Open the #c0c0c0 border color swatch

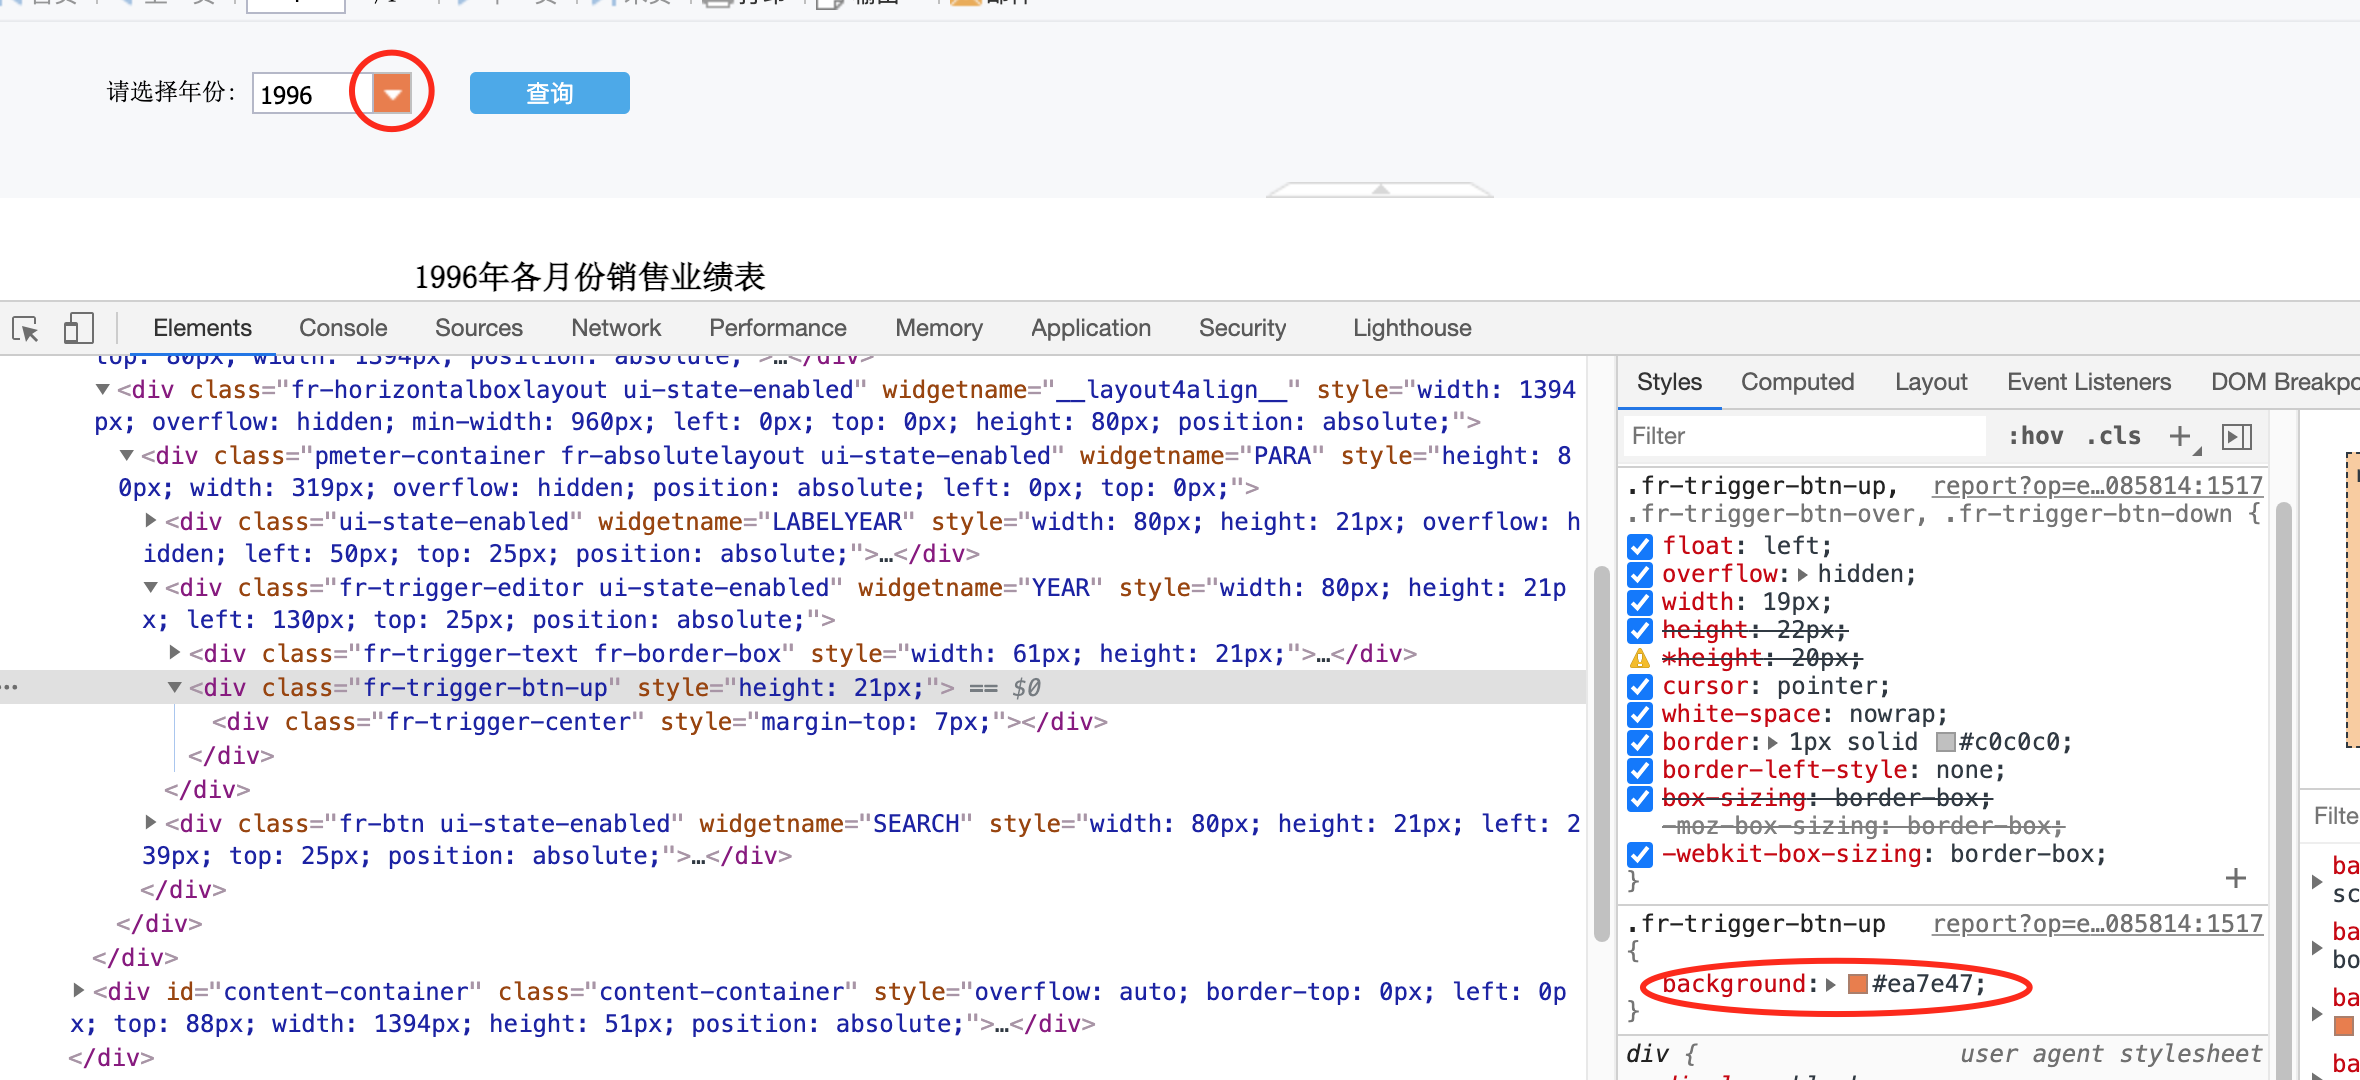tap(1945, 742)
